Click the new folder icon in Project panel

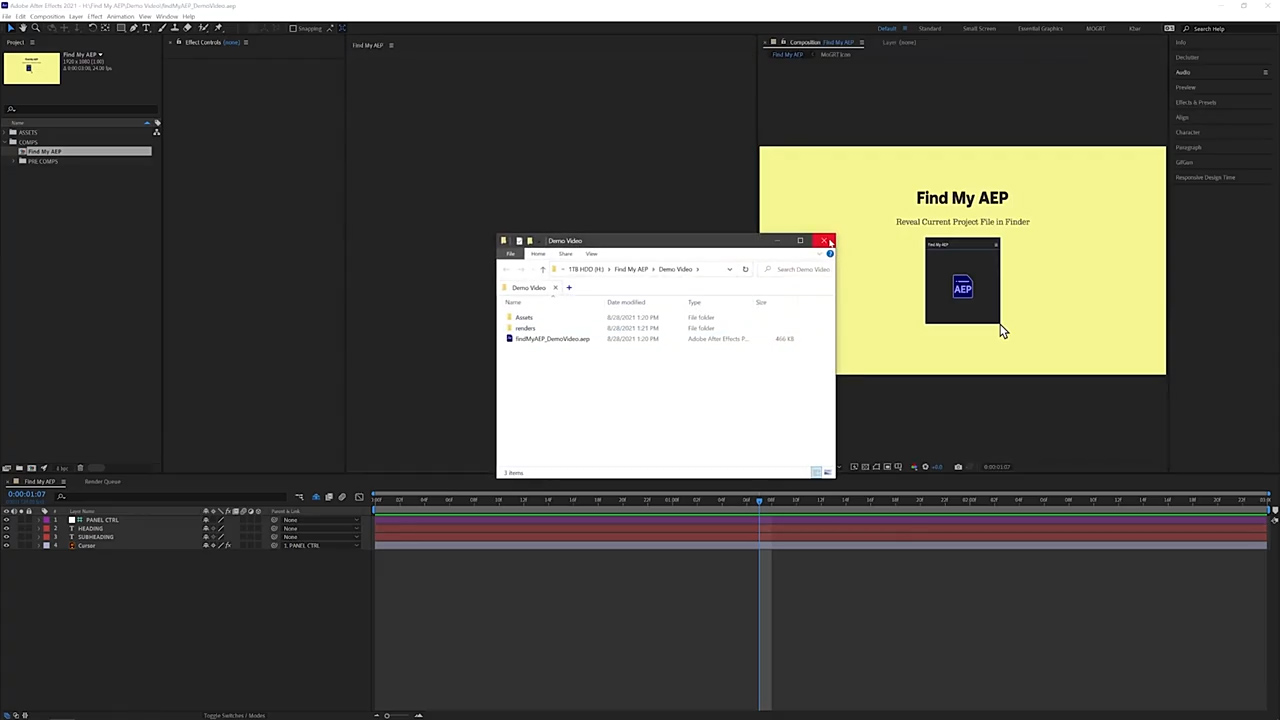[19, 468]
